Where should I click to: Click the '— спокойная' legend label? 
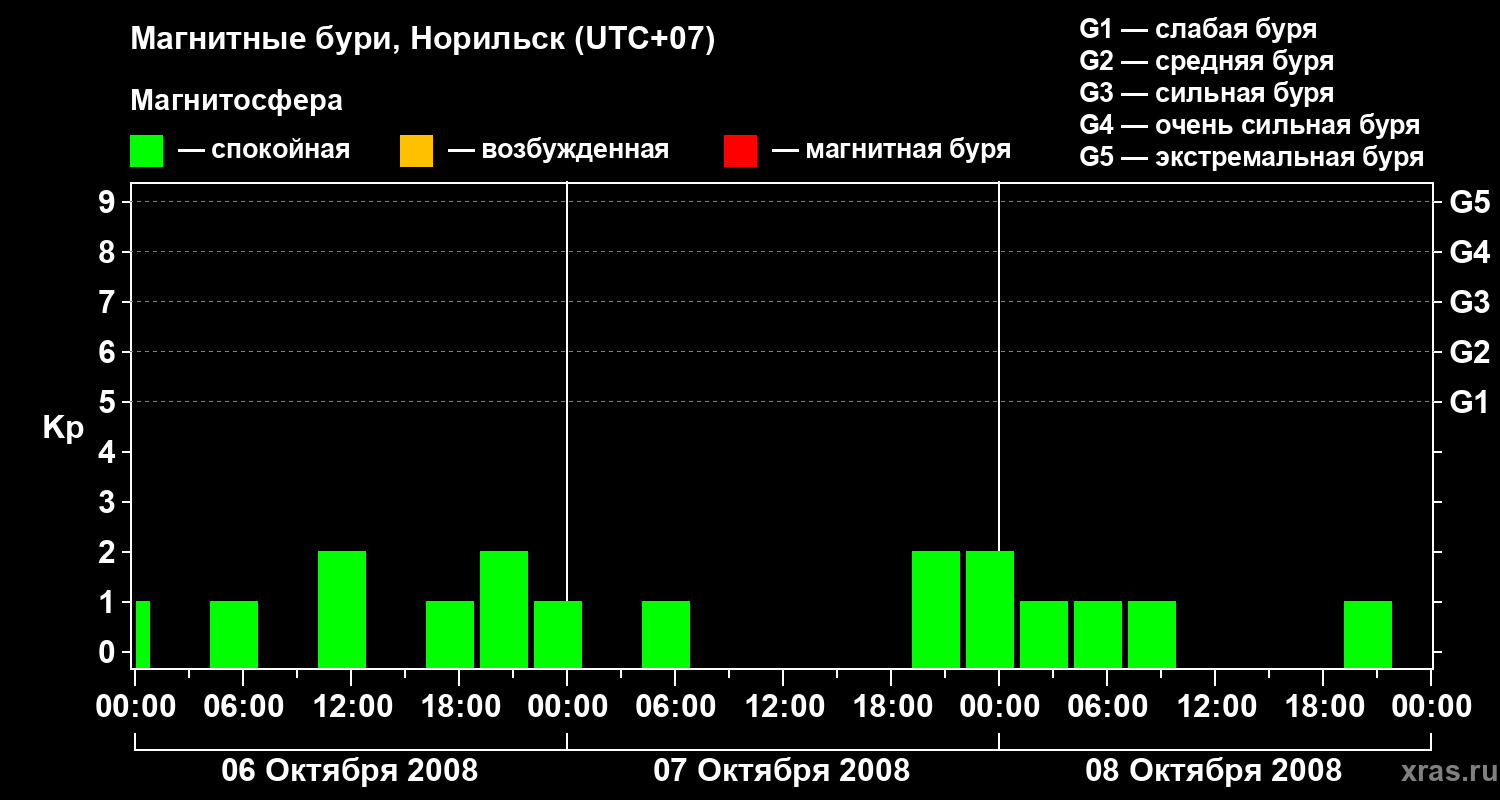coord(264,150)
